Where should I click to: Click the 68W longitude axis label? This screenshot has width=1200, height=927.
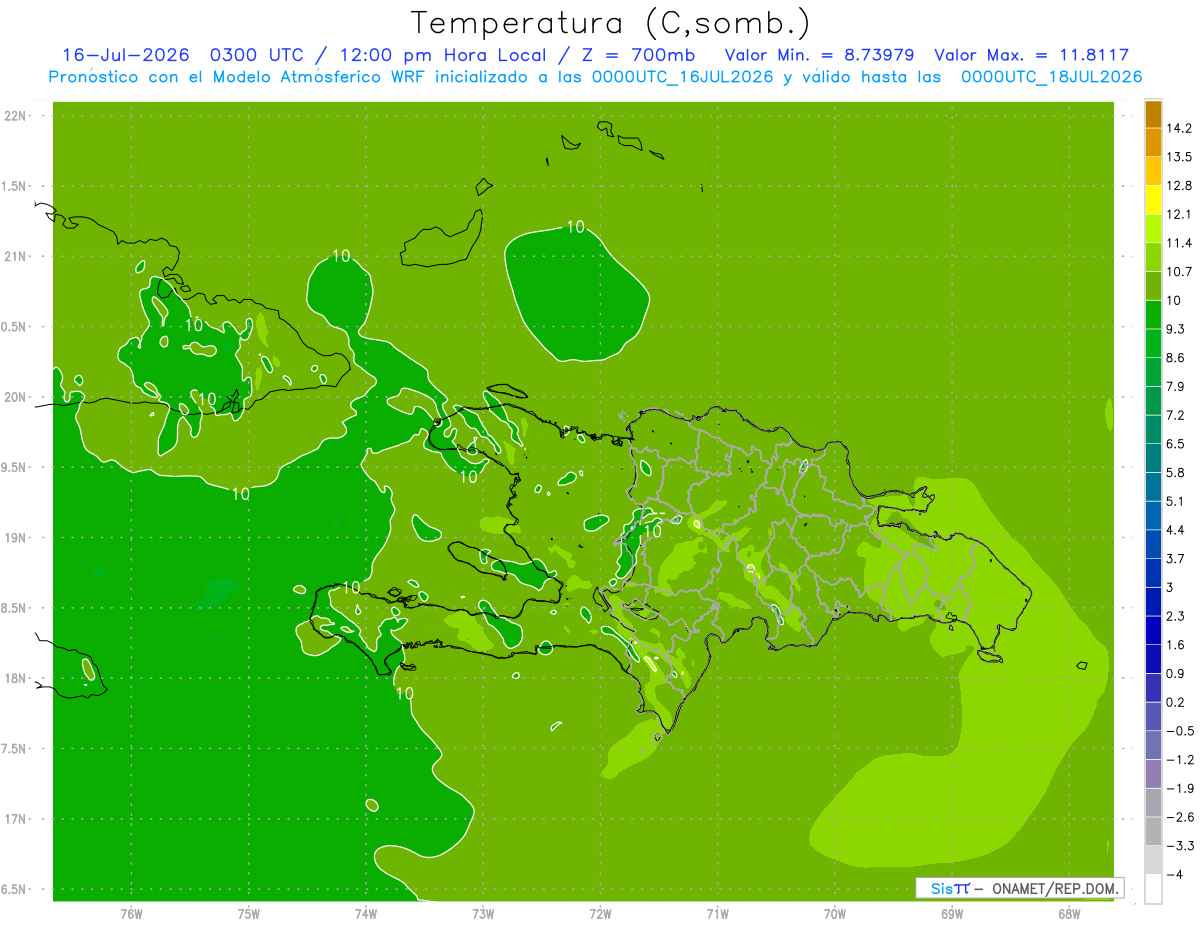1068,913
